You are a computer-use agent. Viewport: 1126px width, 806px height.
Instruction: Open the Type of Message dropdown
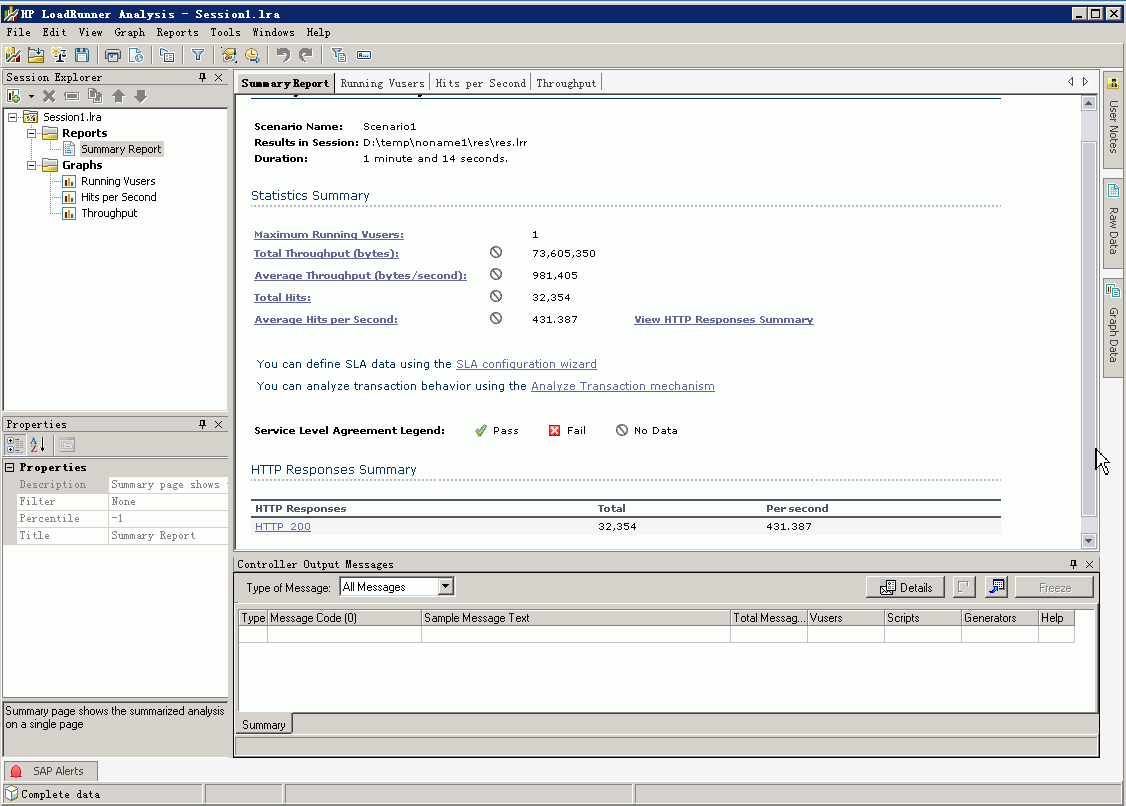(x=446, y=586)
